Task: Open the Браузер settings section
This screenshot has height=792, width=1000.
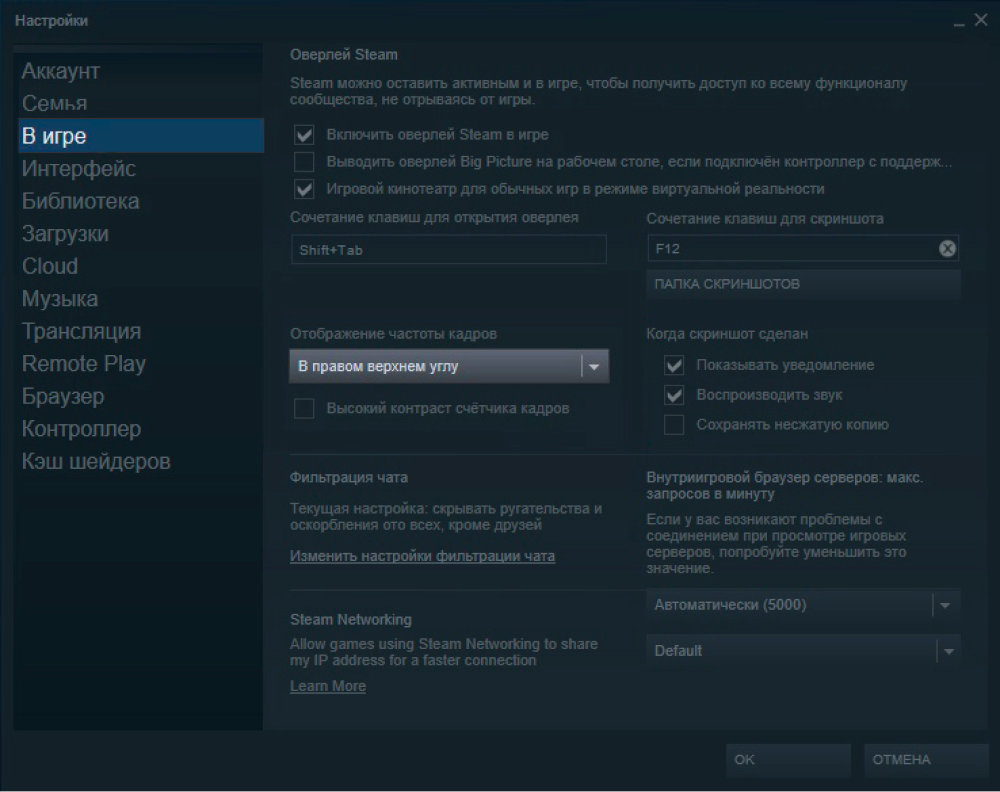Action: coord(140,396)
